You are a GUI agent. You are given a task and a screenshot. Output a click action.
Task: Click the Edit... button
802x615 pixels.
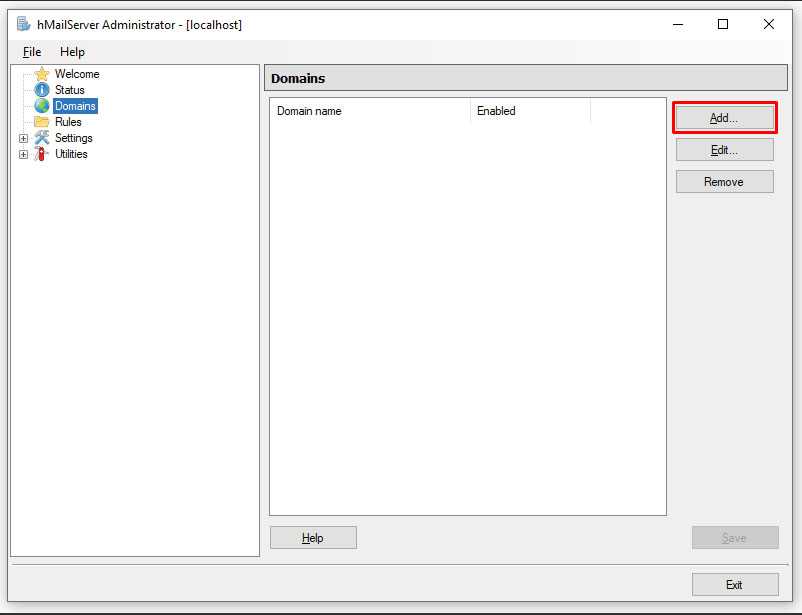click(724, 150)
